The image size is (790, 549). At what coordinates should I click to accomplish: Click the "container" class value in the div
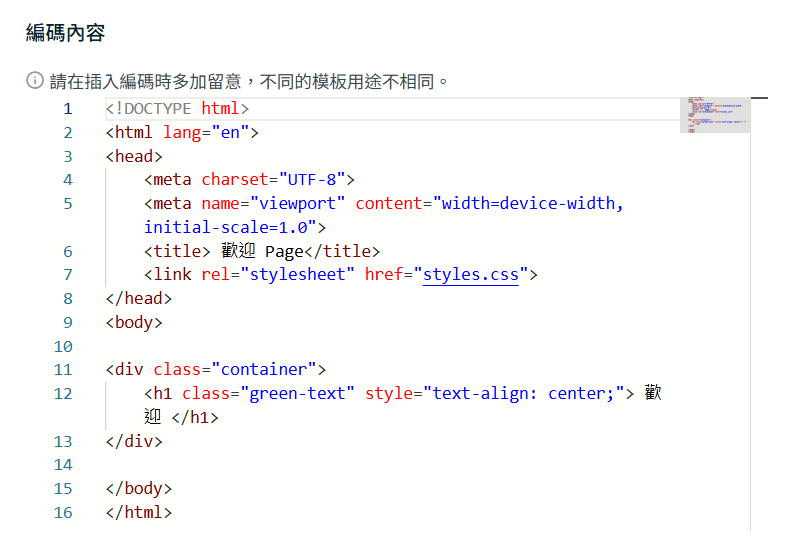269,370
